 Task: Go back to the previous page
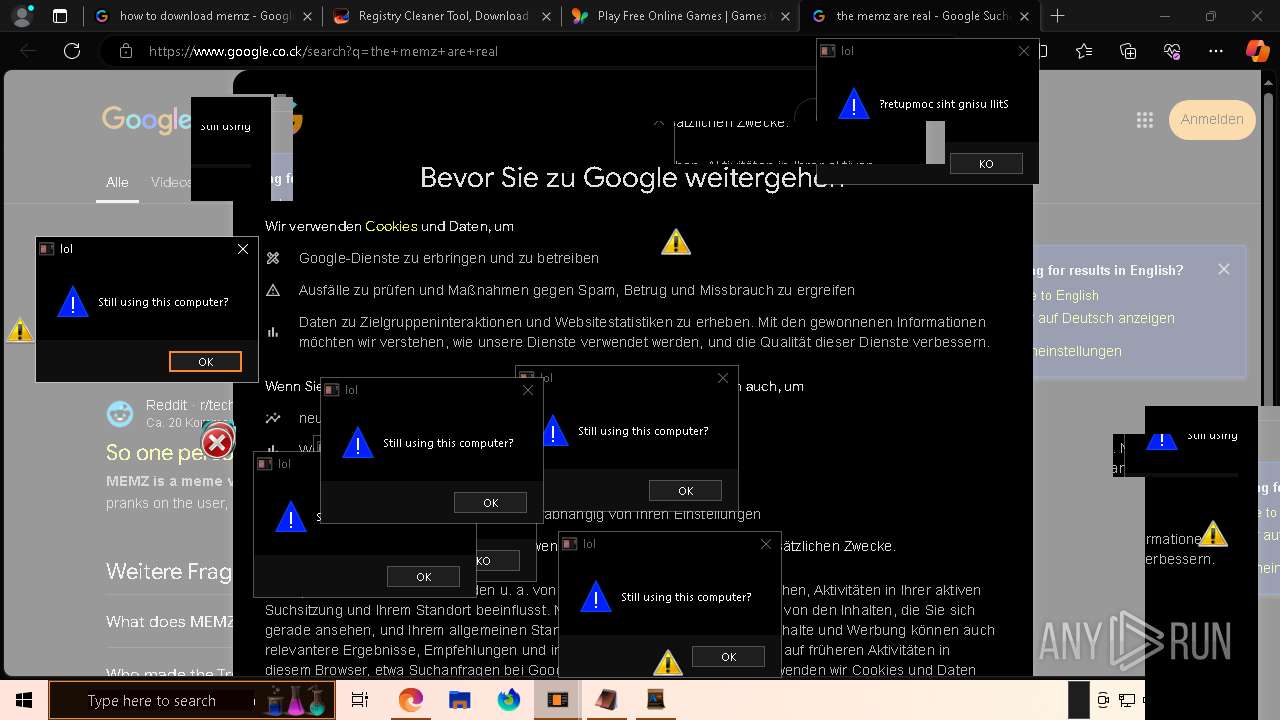(28, 51)
